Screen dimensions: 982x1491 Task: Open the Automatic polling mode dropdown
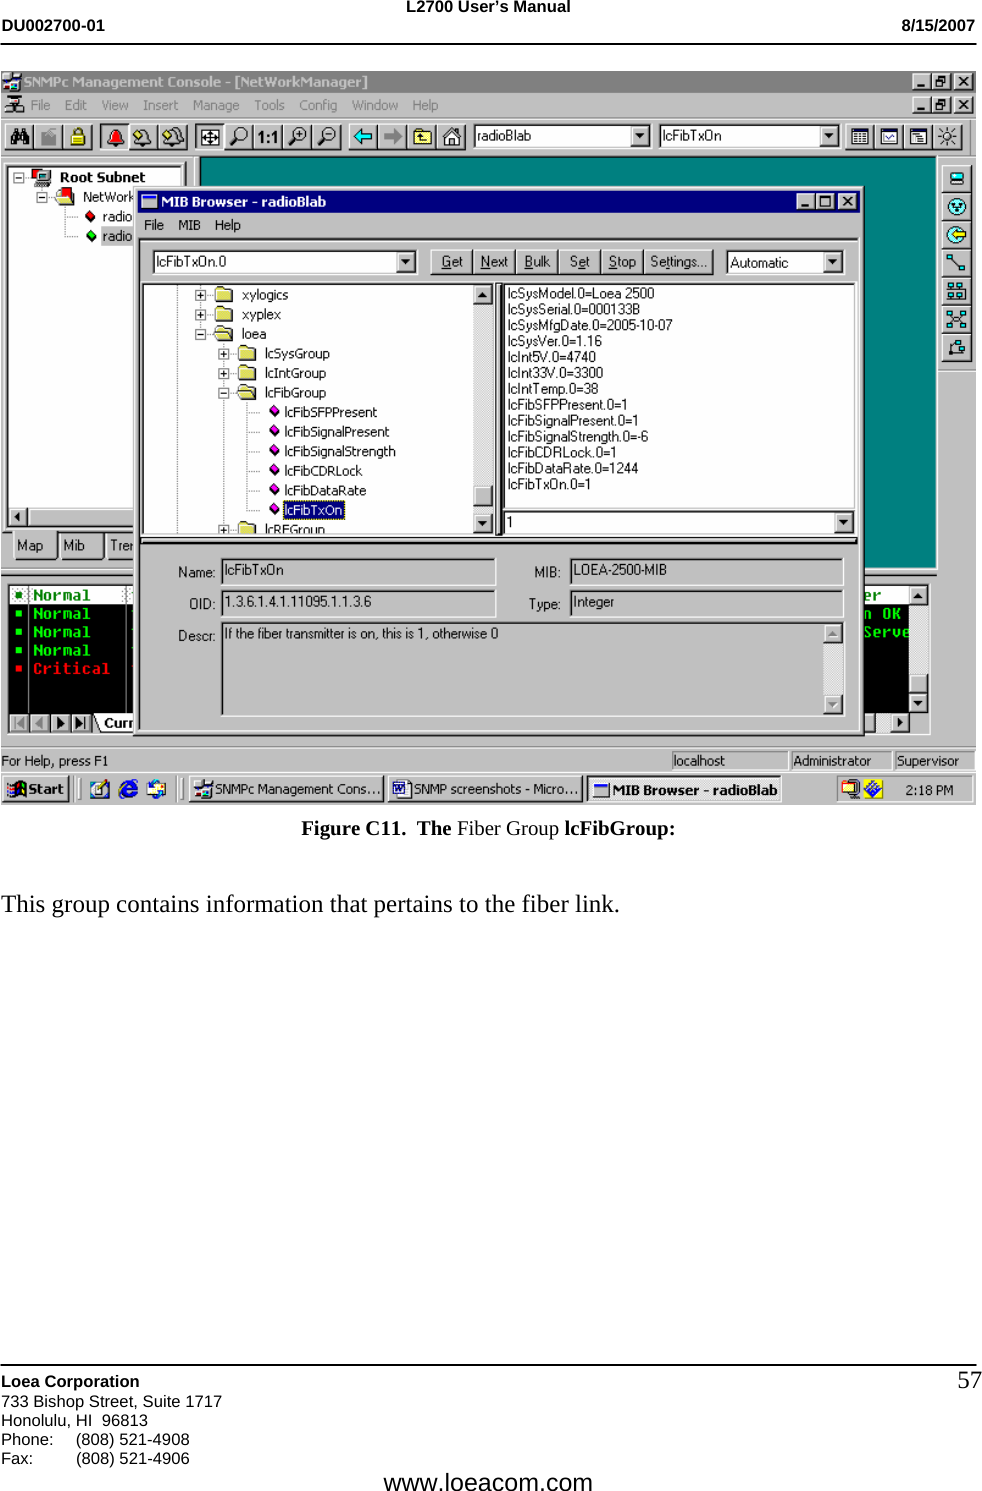(x=833, y=261)
